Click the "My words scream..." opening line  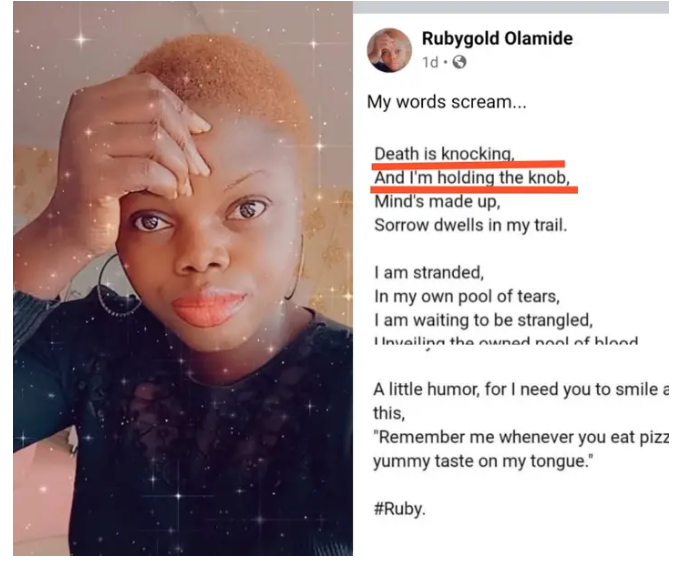click(447, 102)
